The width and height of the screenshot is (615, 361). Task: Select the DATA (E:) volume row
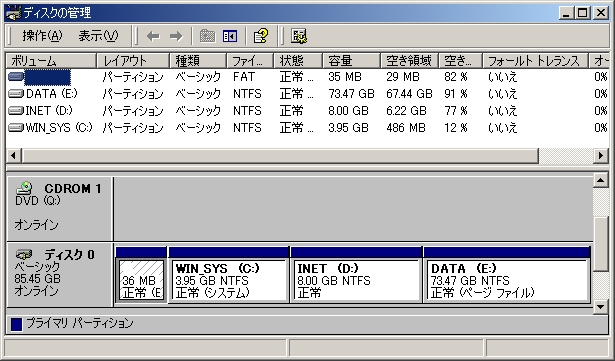(307, 94)
